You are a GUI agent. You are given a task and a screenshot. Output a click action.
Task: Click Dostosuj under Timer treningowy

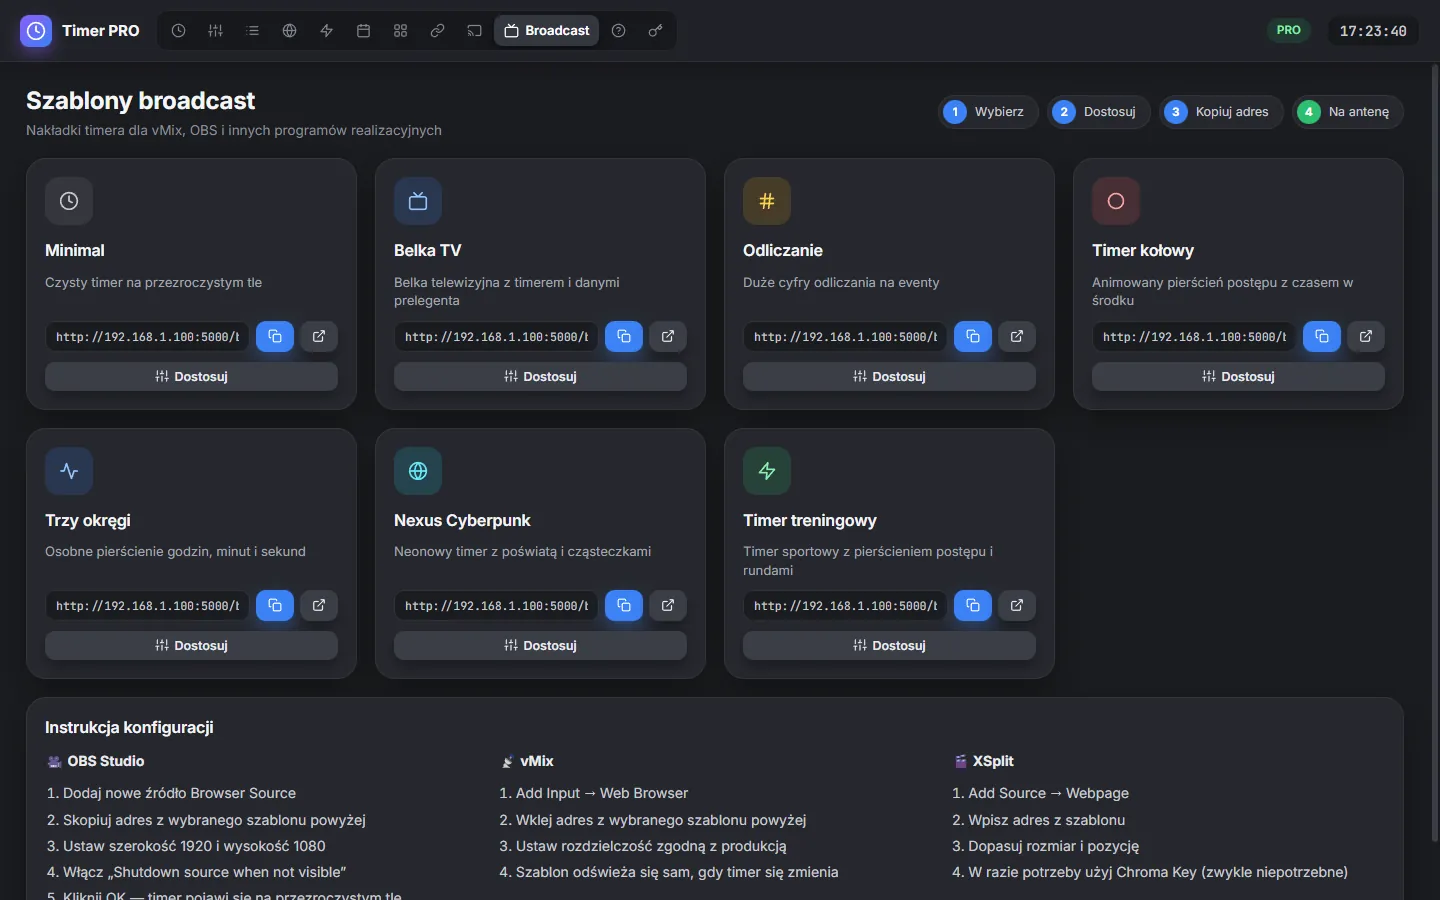point(889,646)
